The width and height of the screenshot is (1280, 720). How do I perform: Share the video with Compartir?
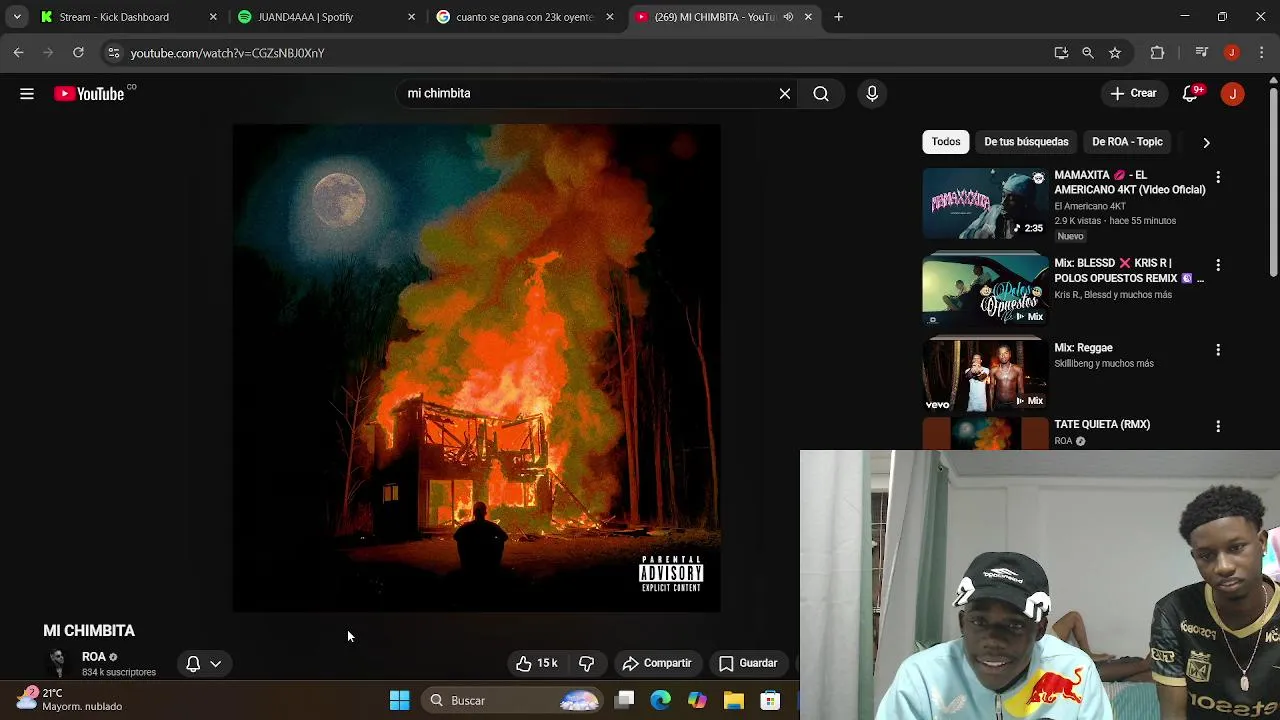tap(657, 663)
